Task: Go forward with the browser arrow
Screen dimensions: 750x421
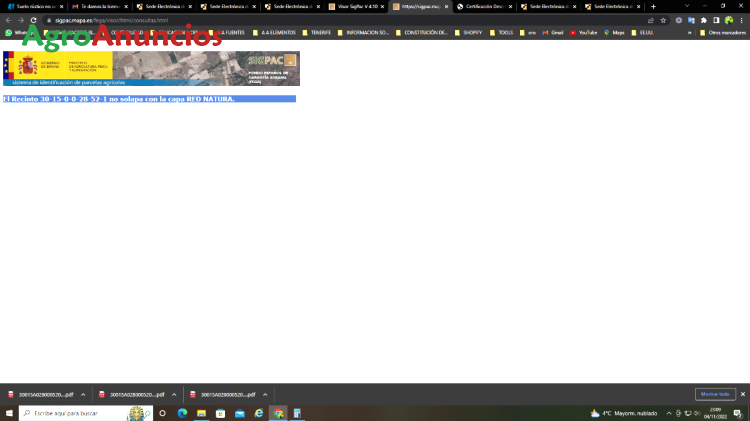Action: point(21,21)
